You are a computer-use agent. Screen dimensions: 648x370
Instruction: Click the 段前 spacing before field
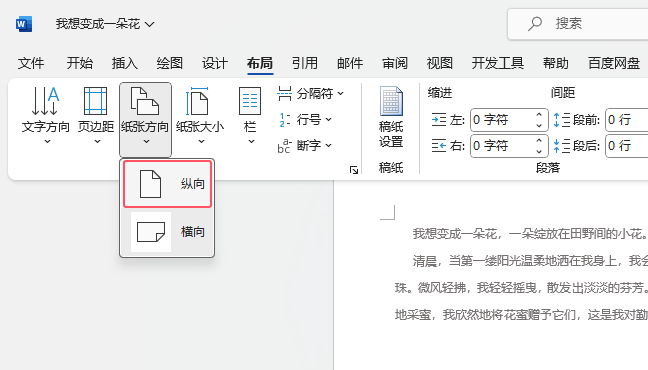click(x=627, y=120)
